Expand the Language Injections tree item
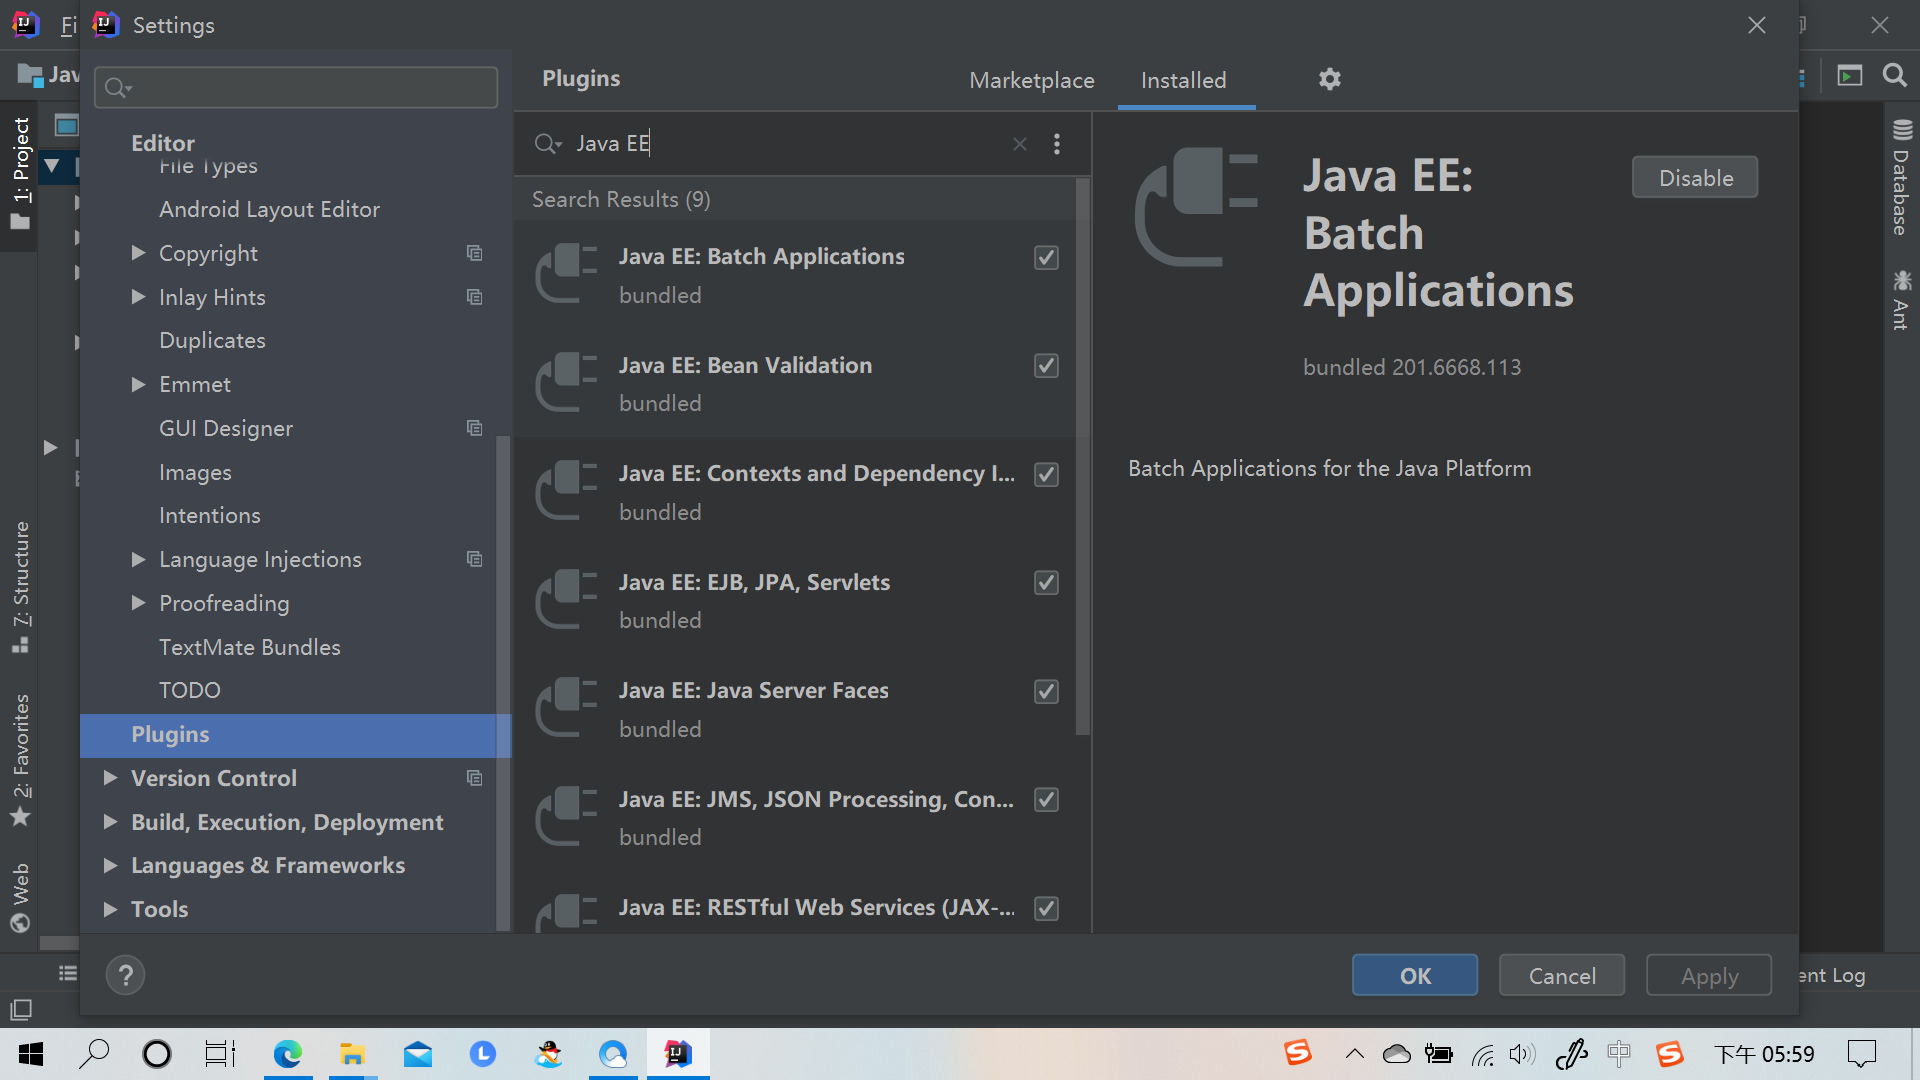Screen dimensions: 1920x1080 [138, 559]
